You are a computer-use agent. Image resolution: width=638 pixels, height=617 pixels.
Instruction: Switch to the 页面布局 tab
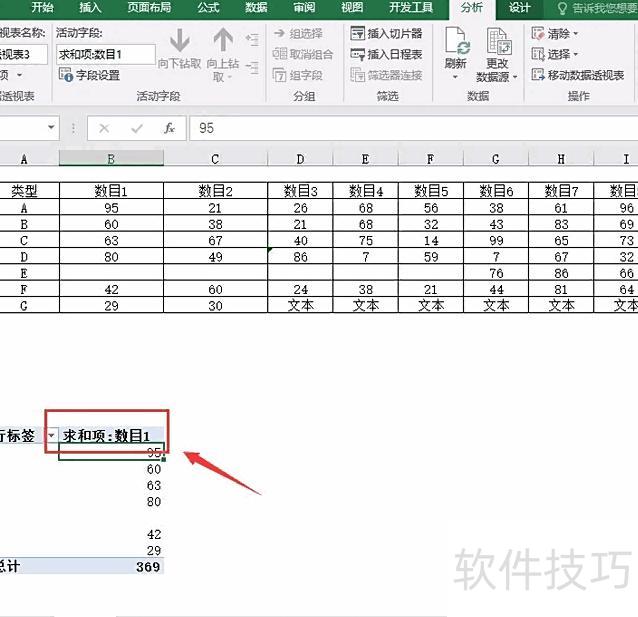149,7
